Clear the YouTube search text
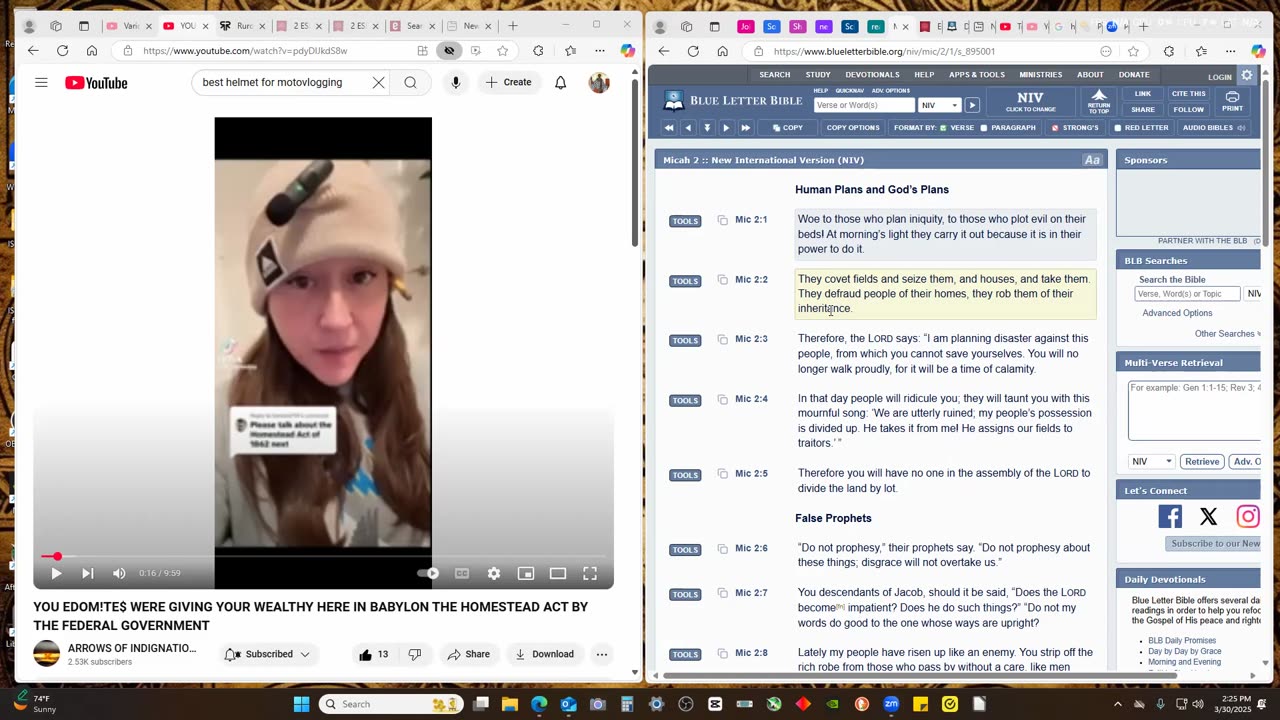 point(378,83)
